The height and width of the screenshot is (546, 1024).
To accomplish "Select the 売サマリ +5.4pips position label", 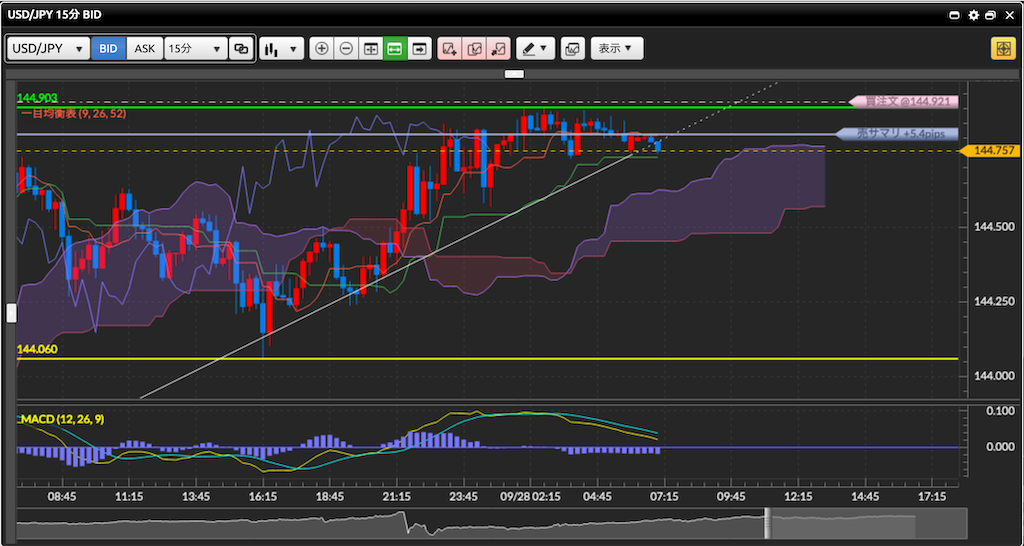I will tap(897, 134).
